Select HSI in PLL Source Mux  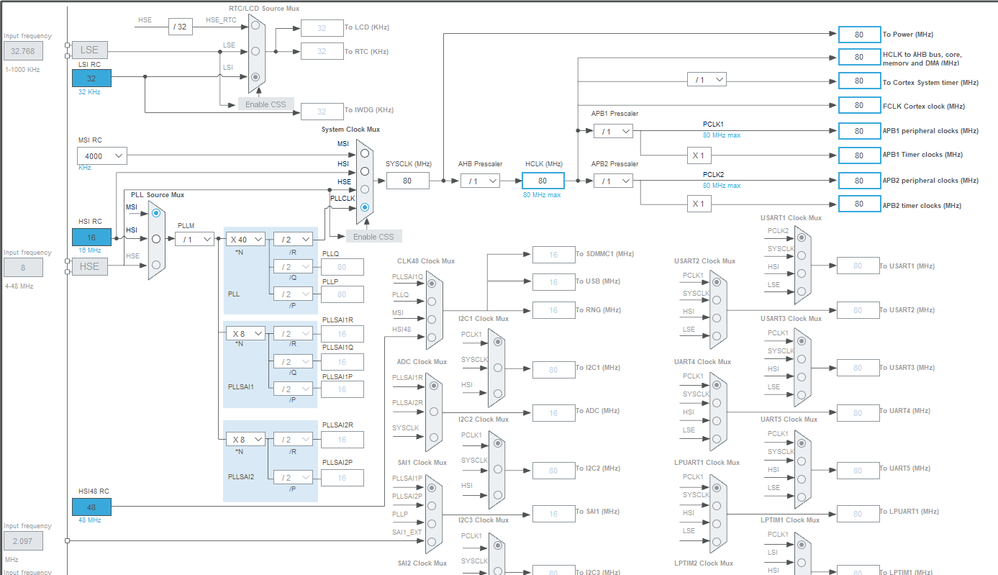pos(156,239)
